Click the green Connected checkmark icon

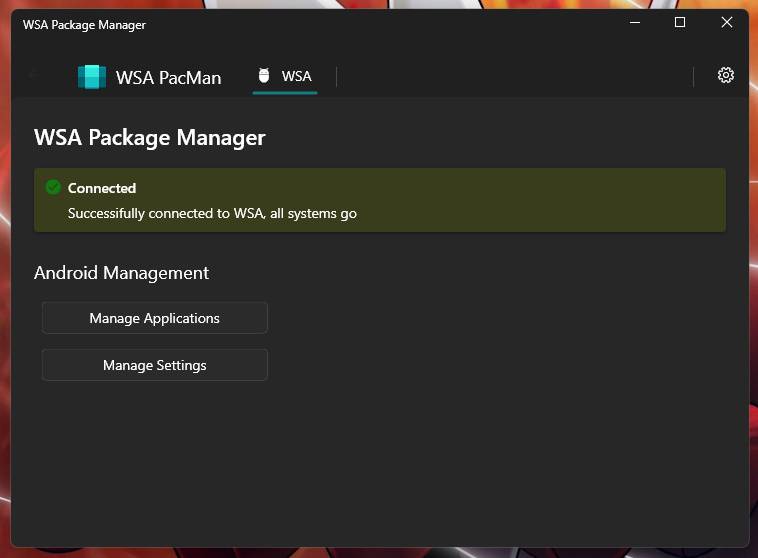tap(53, 187)
